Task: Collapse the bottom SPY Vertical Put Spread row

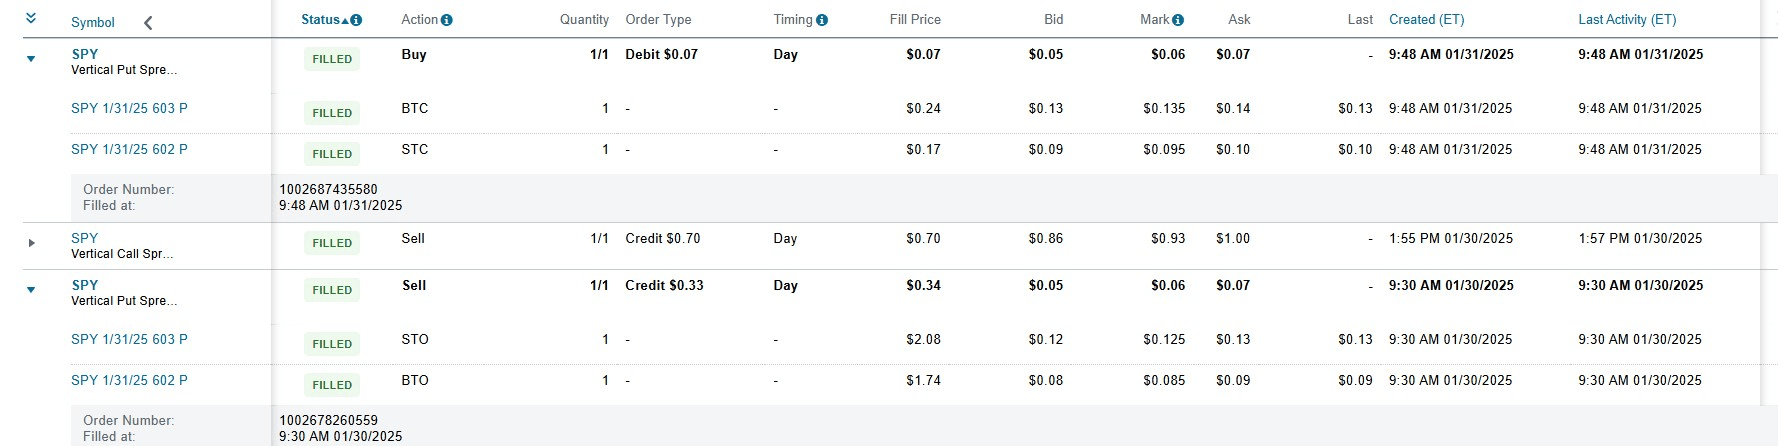Action: pyautogui.click(x=31, y=290)
